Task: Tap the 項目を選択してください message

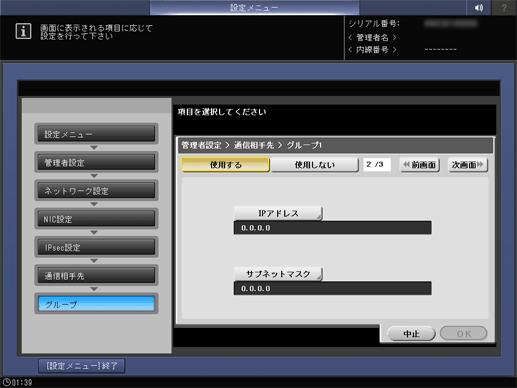Action: pos(222,112)
